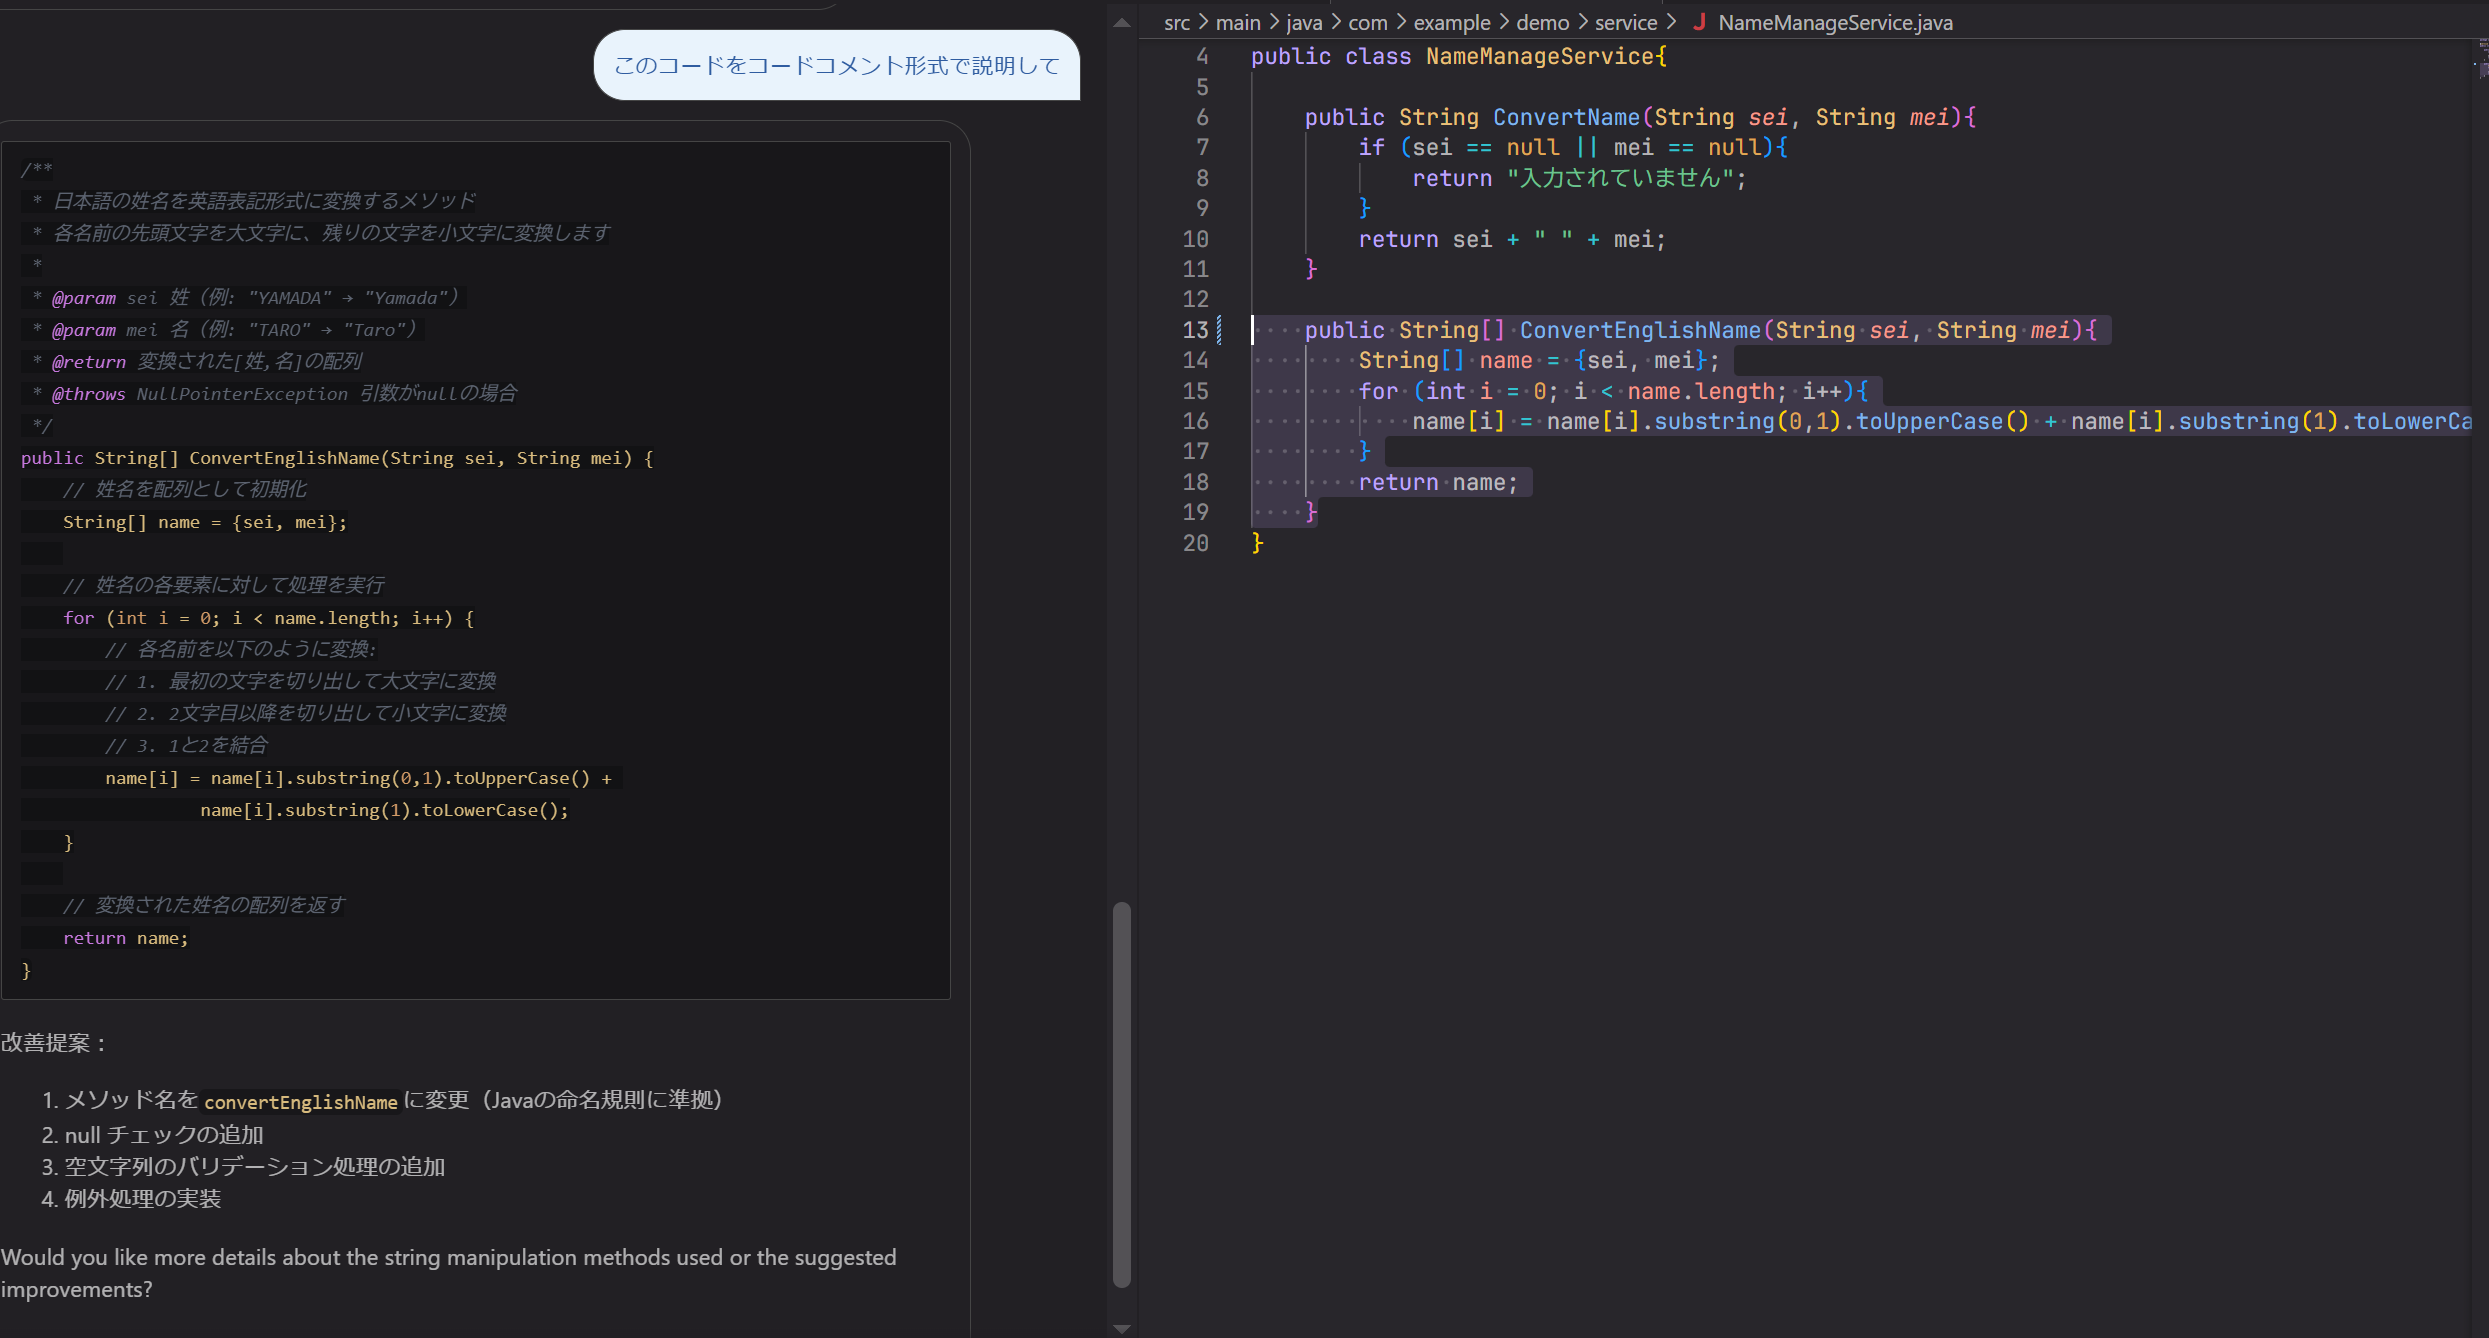The image size is (2489, 1338).
Task: Click line number 6 in the gutter
Action: tap(1202, 117)
